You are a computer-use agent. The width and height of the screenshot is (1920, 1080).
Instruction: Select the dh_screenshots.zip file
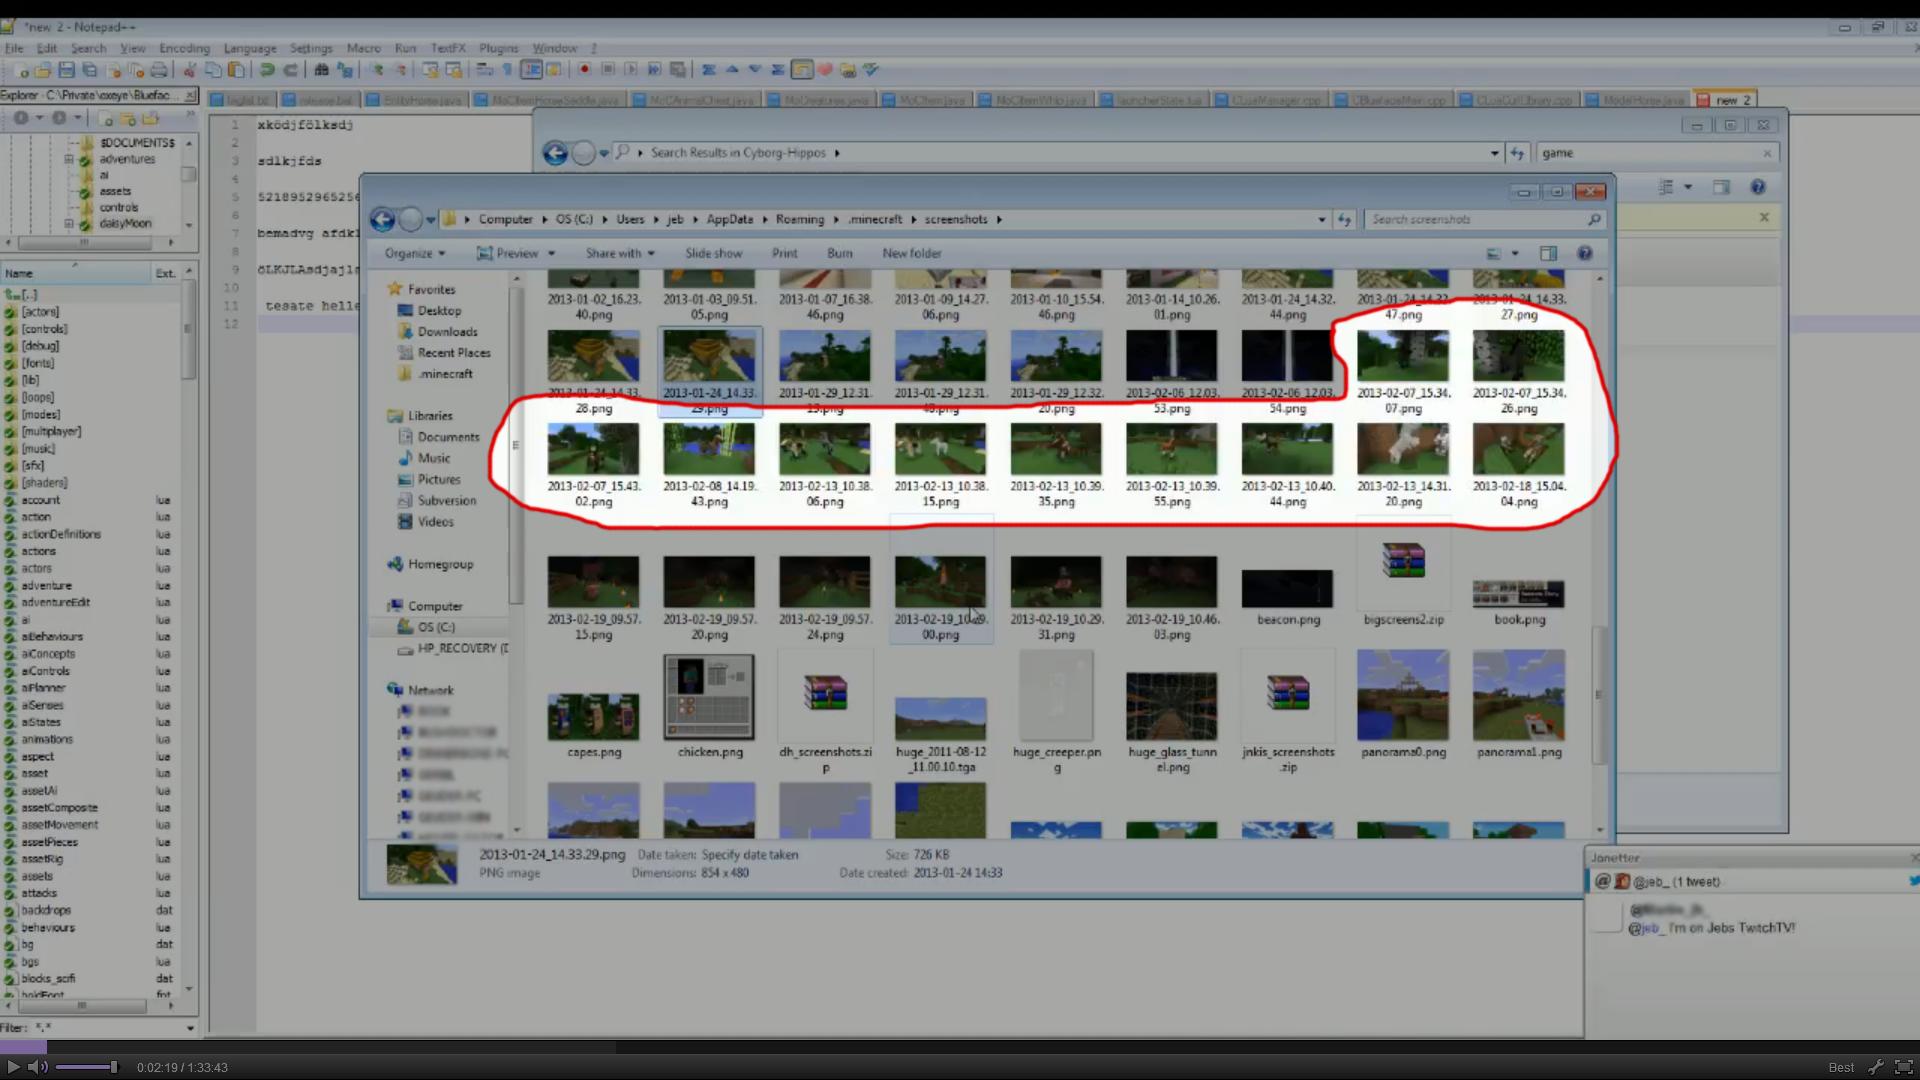(x=825, y=693)
